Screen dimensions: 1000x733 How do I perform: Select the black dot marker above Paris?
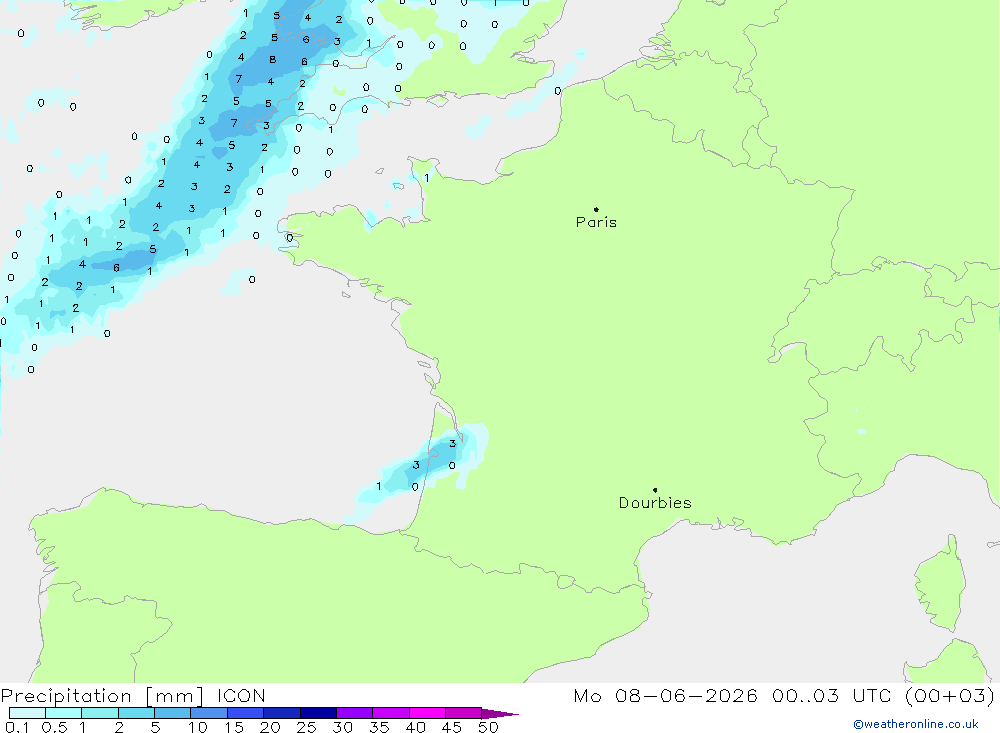tap(596, 209)
